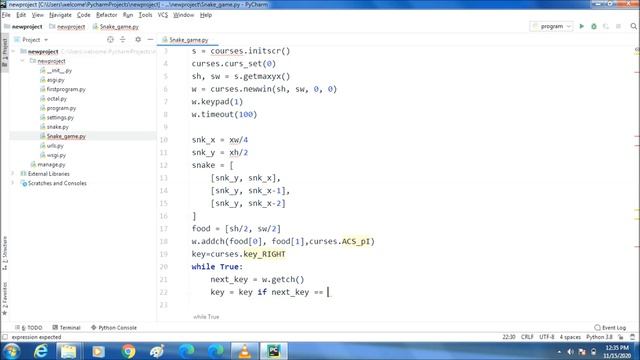Open the Code menu

[84, 15]
